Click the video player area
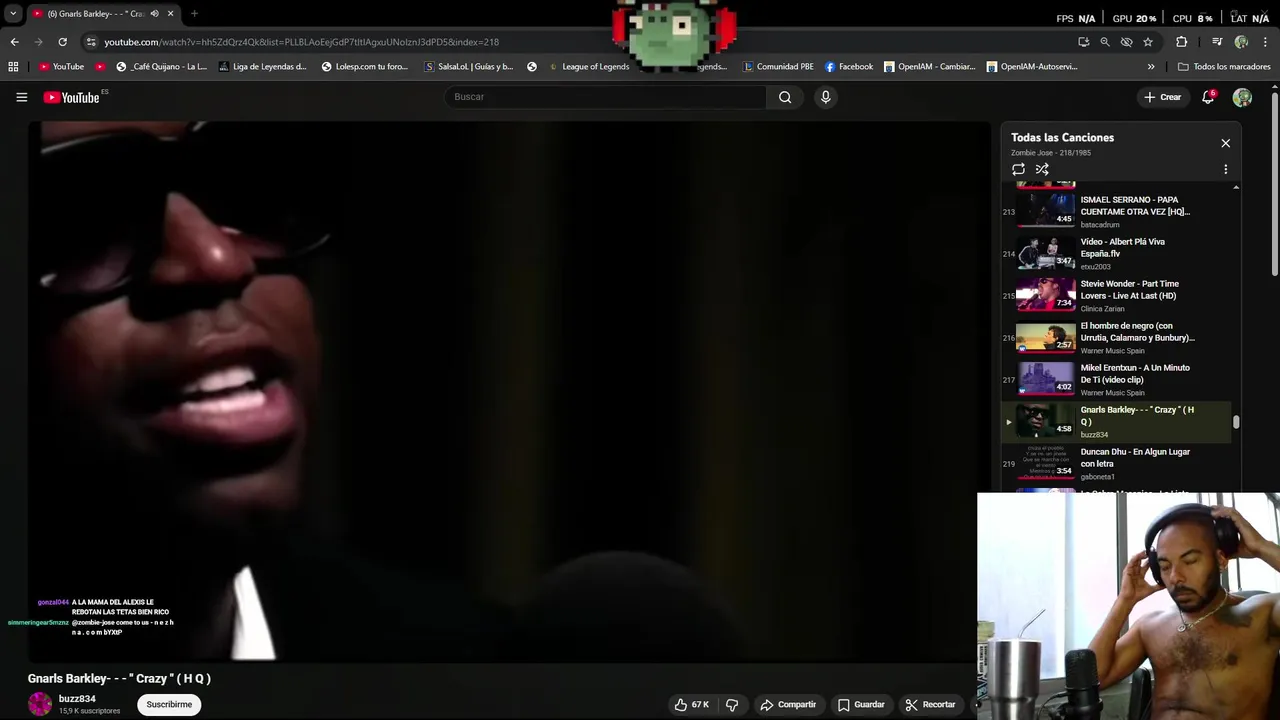This screenshot has width=1280, height=720. tap(509, 392)
